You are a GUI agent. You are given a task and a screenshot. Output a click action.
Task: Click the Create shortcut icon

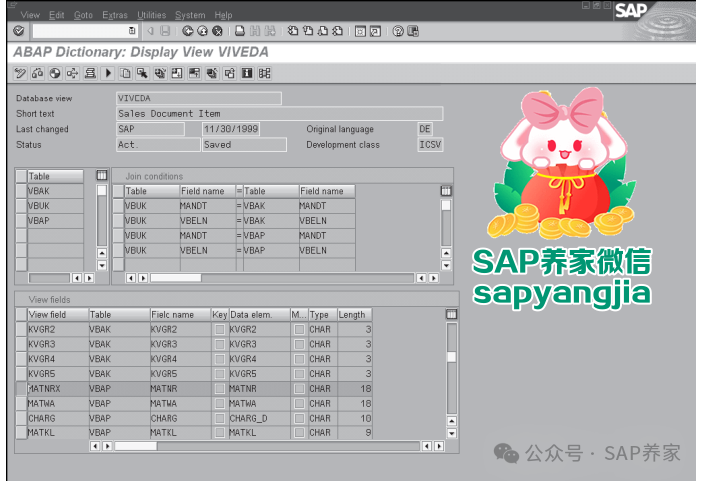[375, 31]
